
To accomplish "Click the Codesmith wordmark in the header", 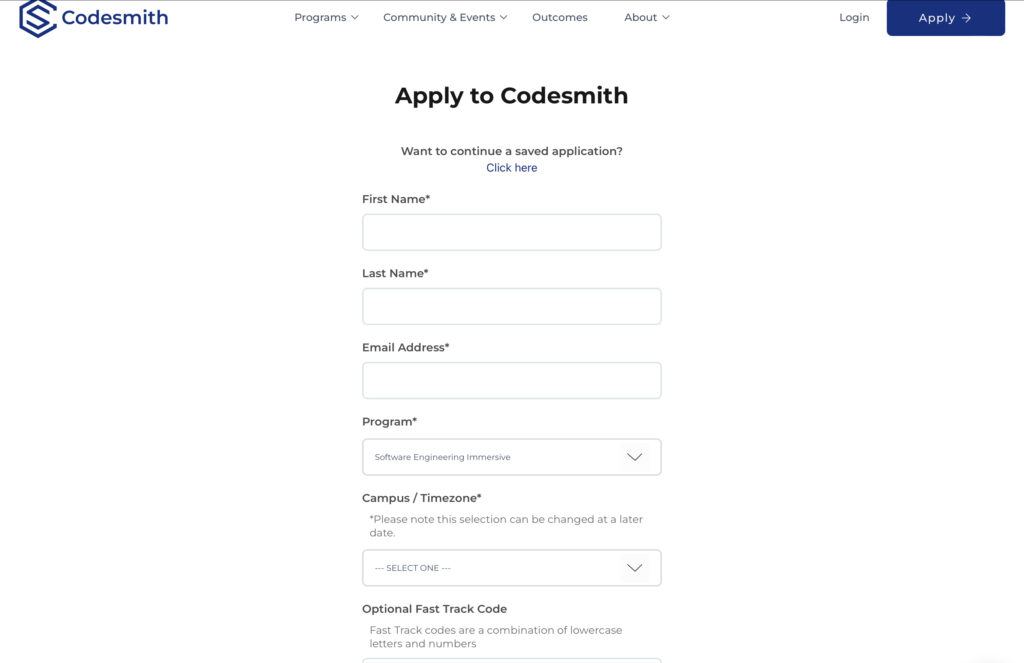I will (115, 18).
